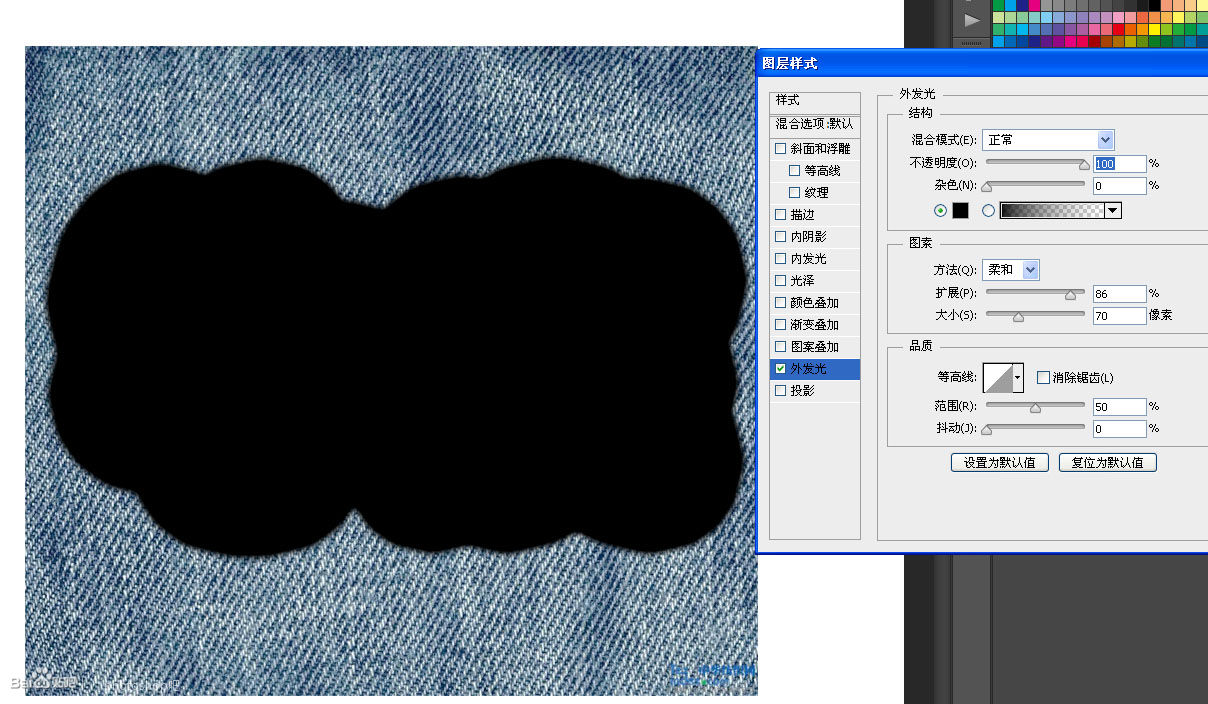
Task: Tick the 描边 checkbox
Action: tap(781, 215)
